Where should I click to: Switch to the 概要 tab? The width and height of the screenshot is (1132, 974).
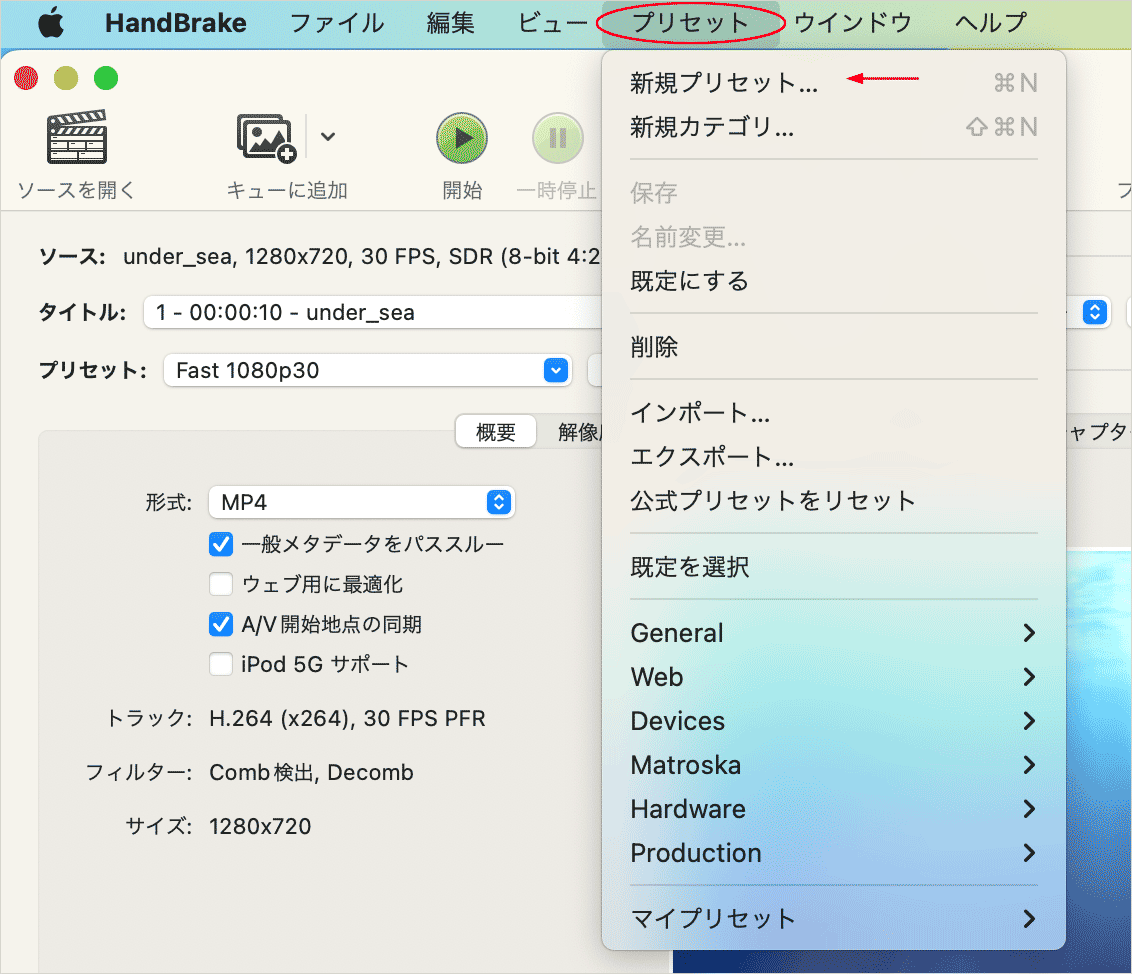pyautogui.click(x=496, y=432)
